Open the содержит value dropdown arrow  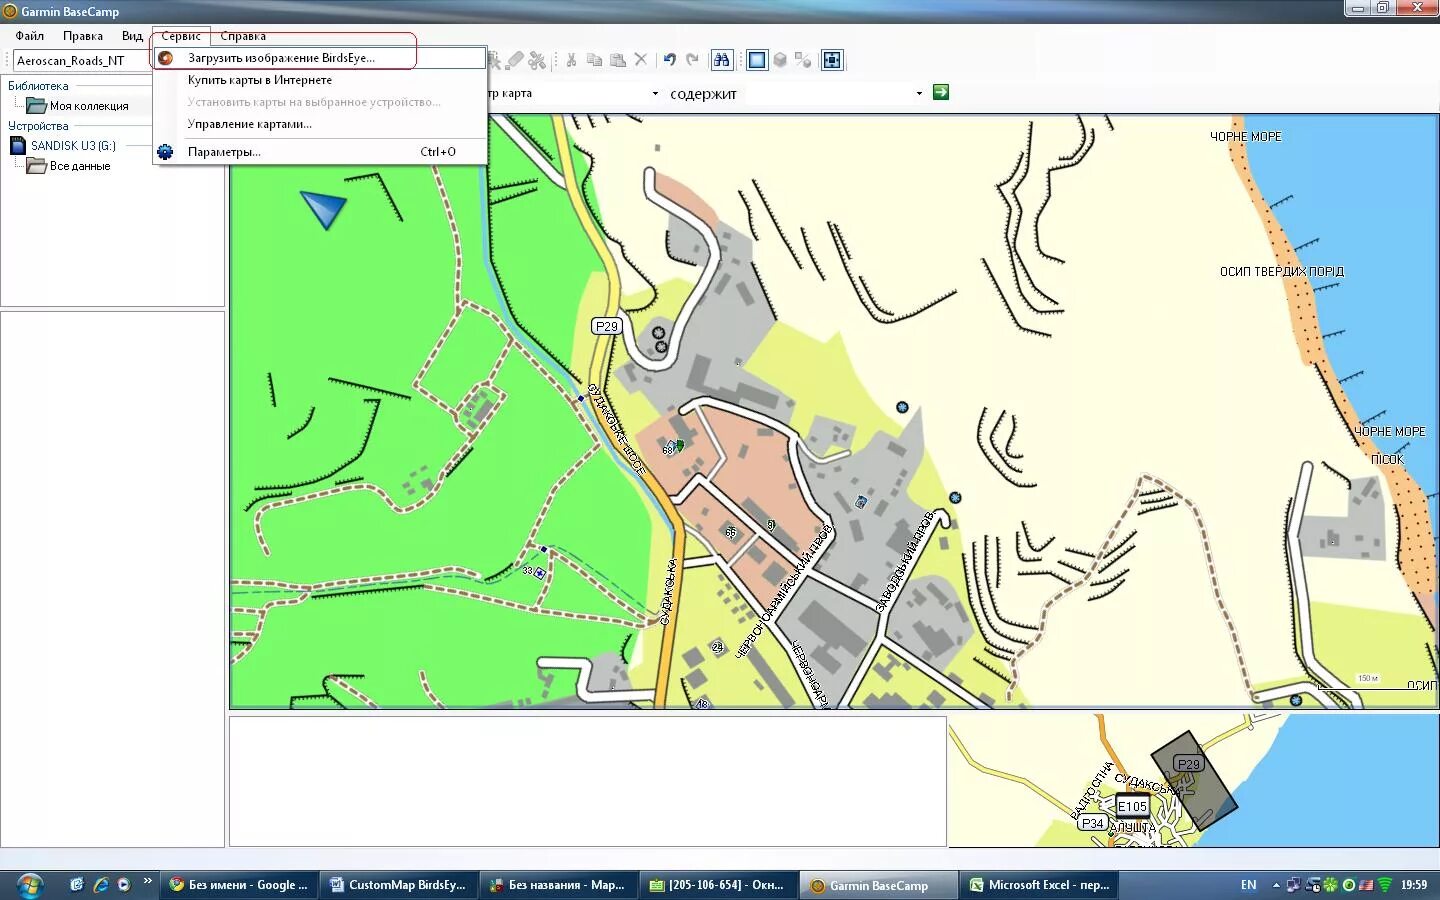click(919, 94)
